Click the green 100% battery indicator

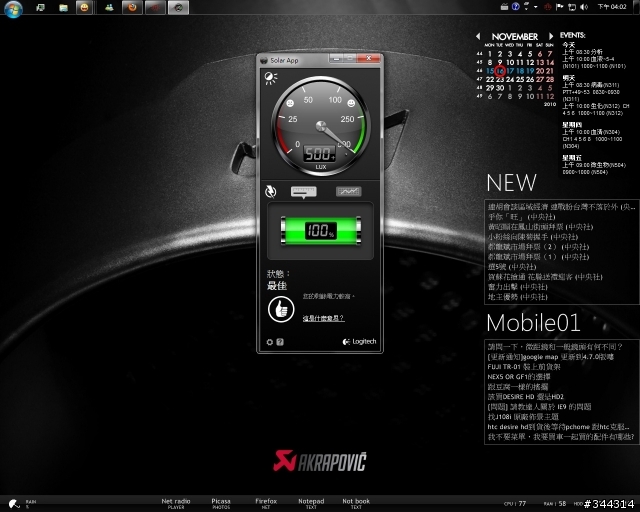click(321, 231)
